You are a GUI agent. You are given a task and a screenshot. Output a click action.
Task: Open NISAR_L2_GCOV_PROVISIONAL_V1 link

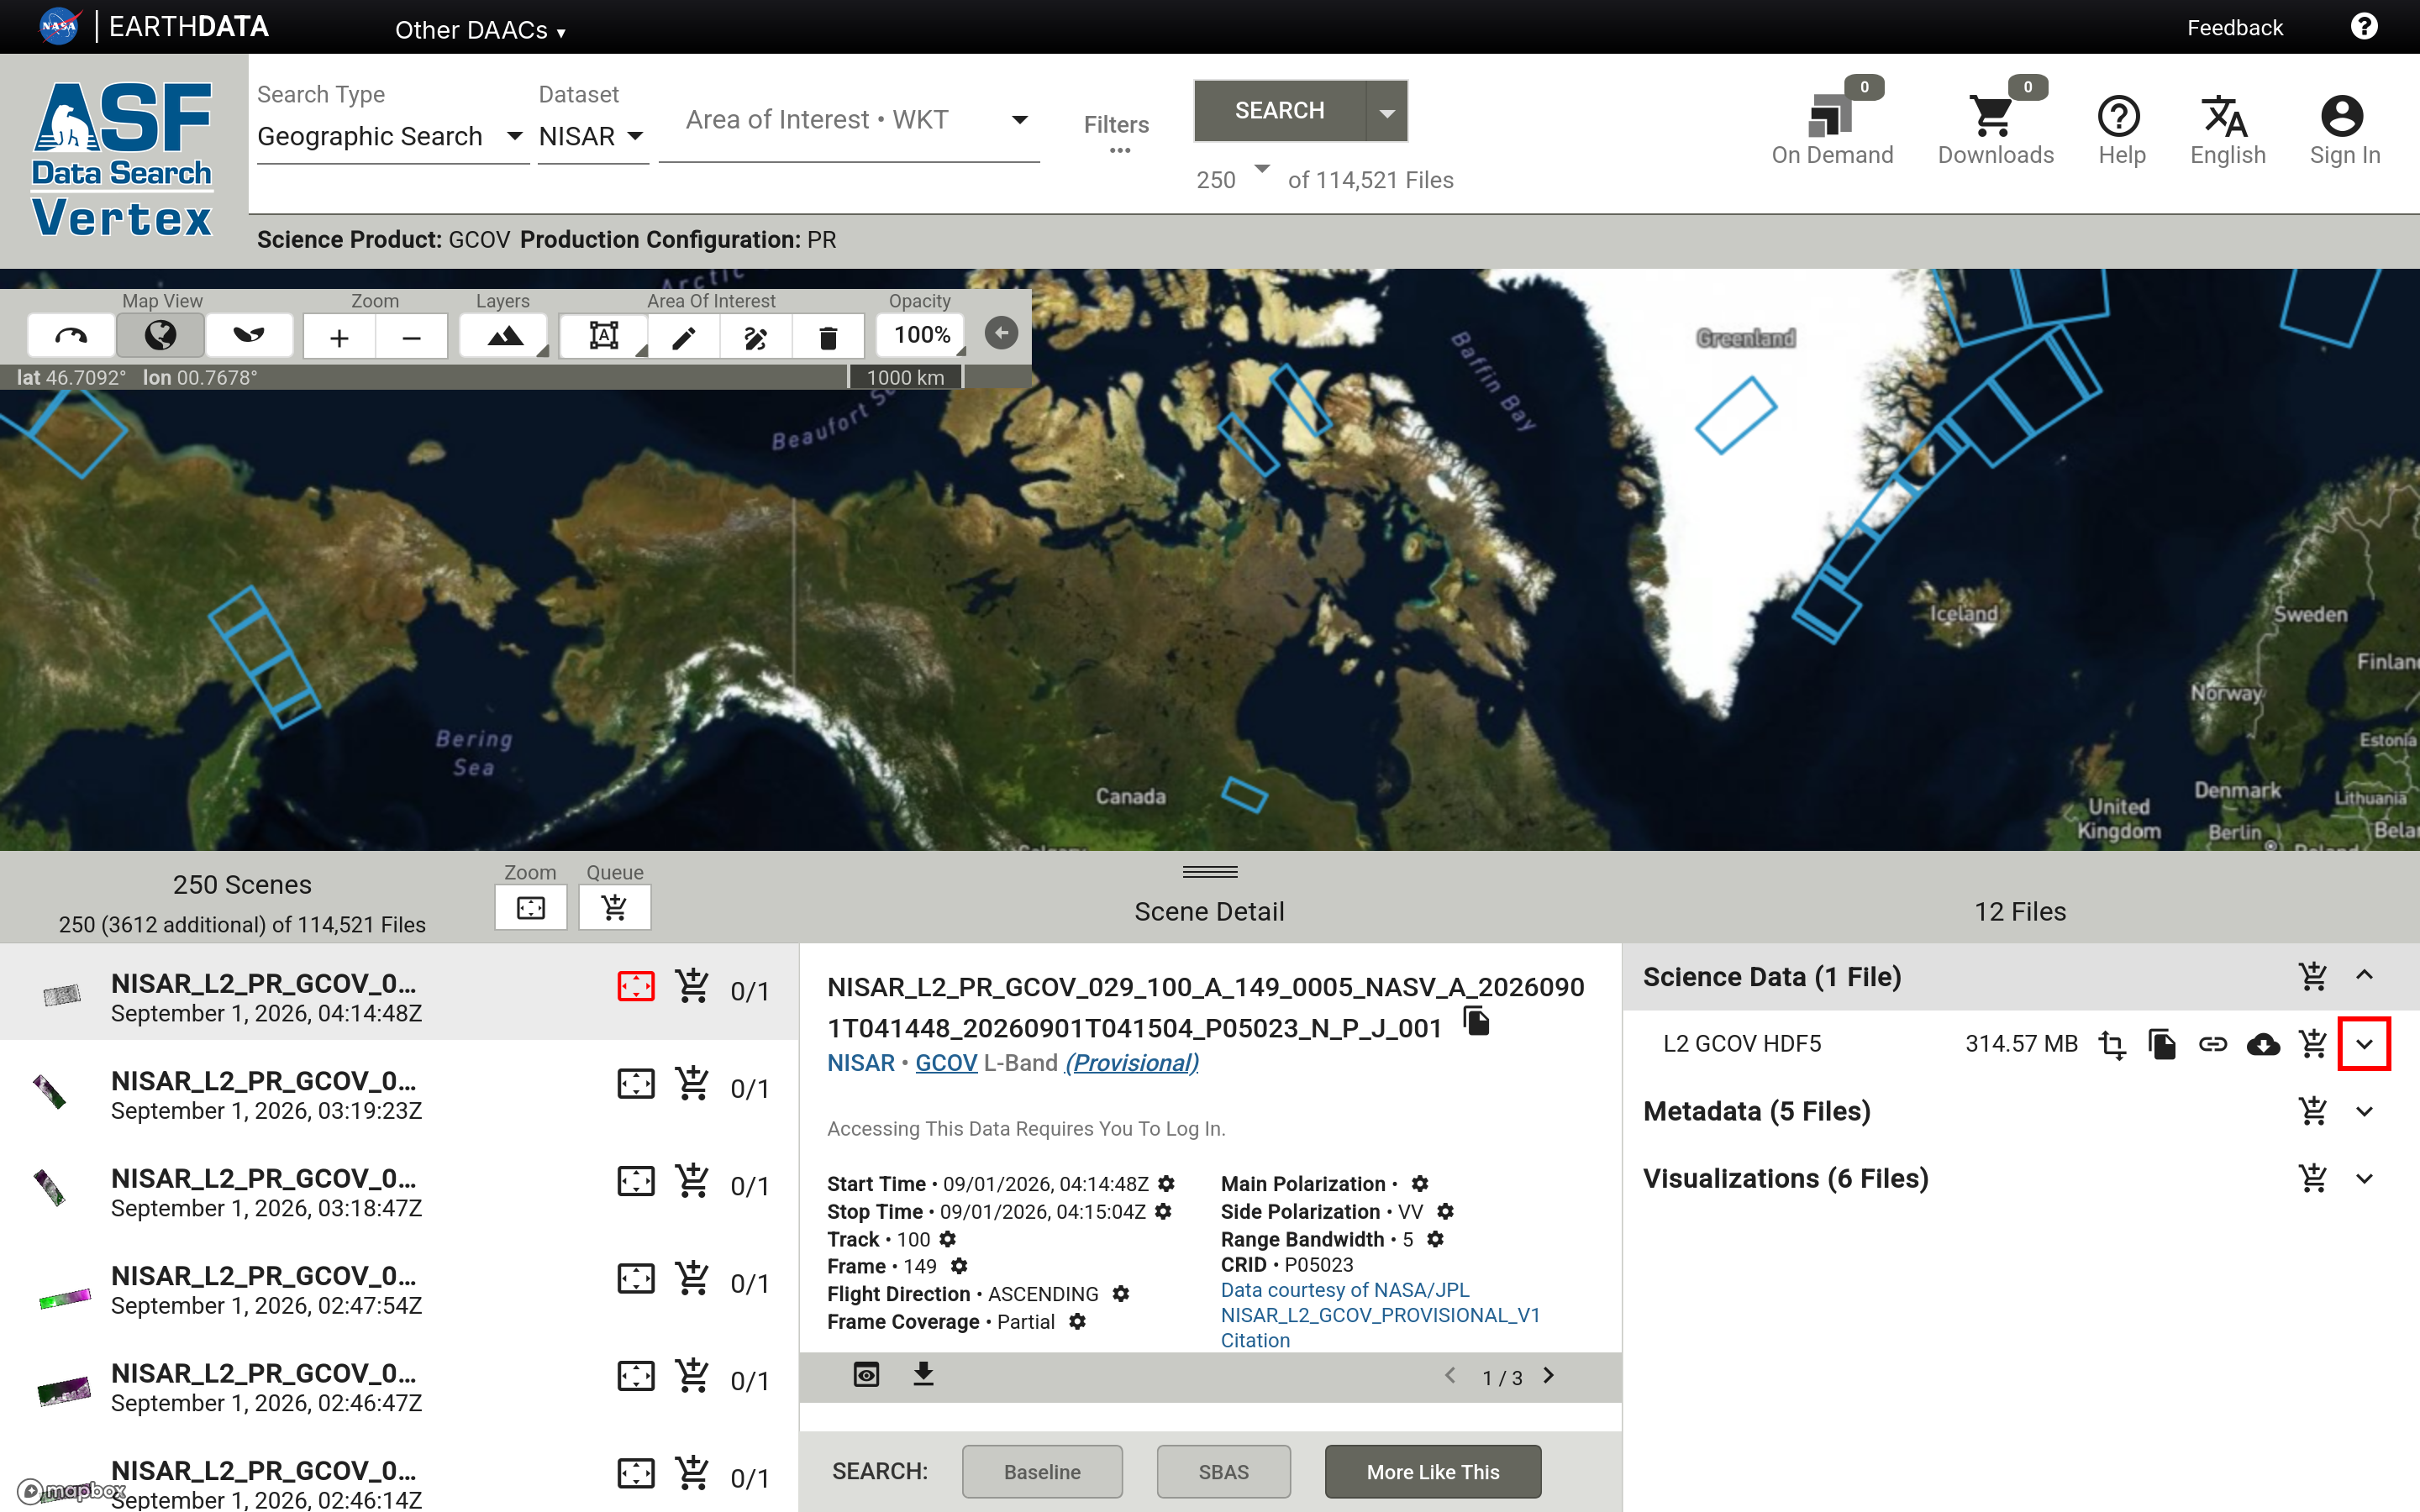[x=1380, y=1315]
